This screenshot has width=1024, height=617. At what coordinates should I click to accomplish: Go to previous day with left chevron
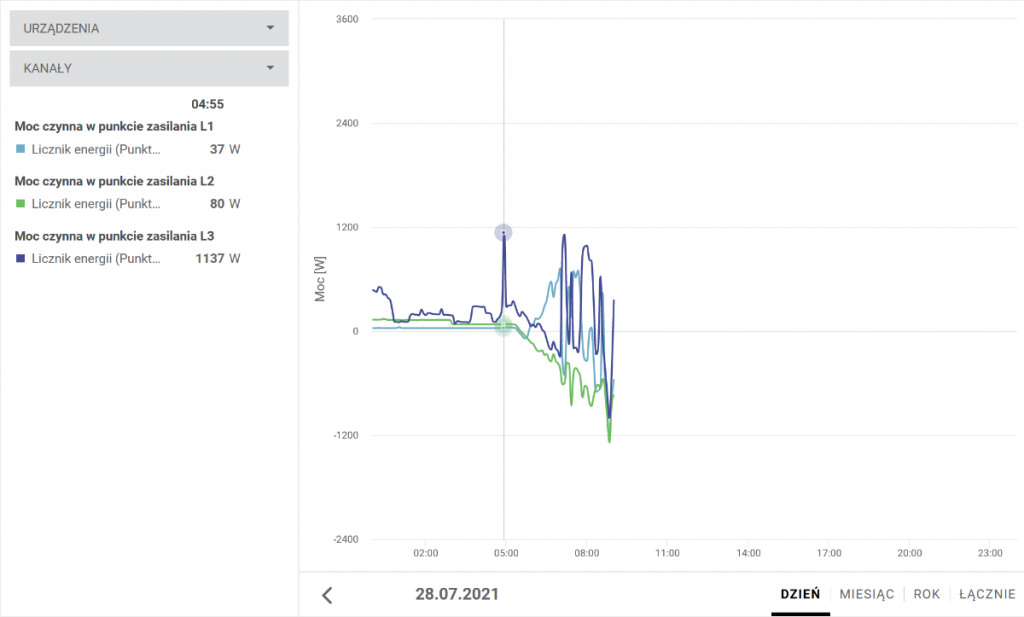point(327,595)
